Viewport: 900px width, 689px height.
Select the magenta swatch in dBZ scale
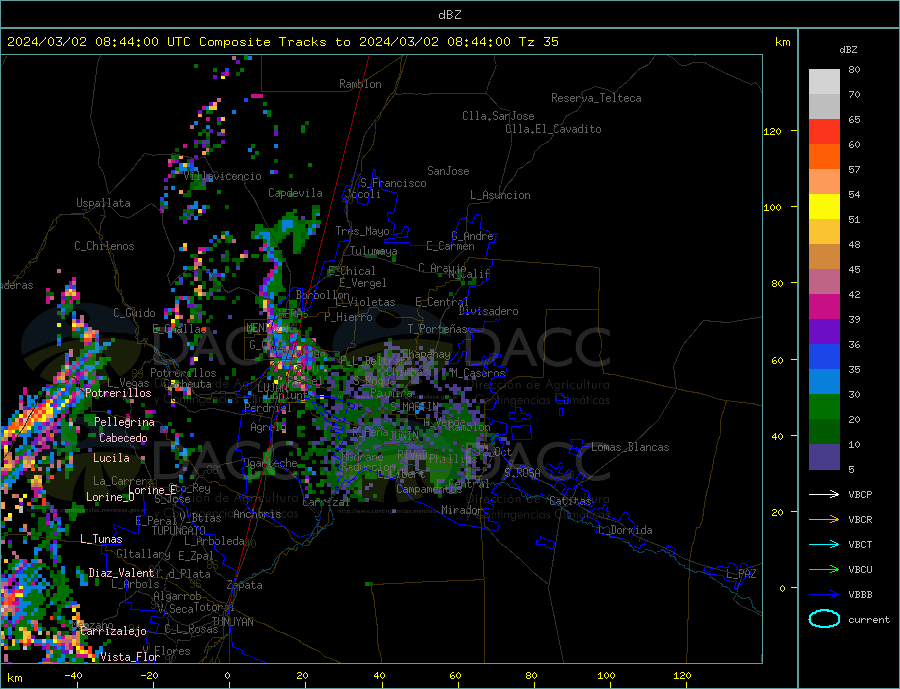pos(824,307)
